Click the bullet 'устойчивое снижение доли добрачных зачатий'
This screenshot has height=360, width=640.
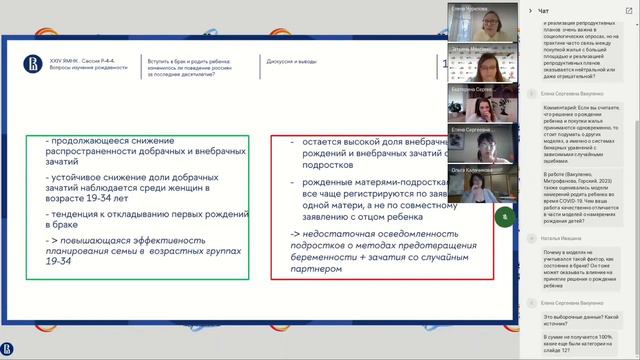(132, 188)
